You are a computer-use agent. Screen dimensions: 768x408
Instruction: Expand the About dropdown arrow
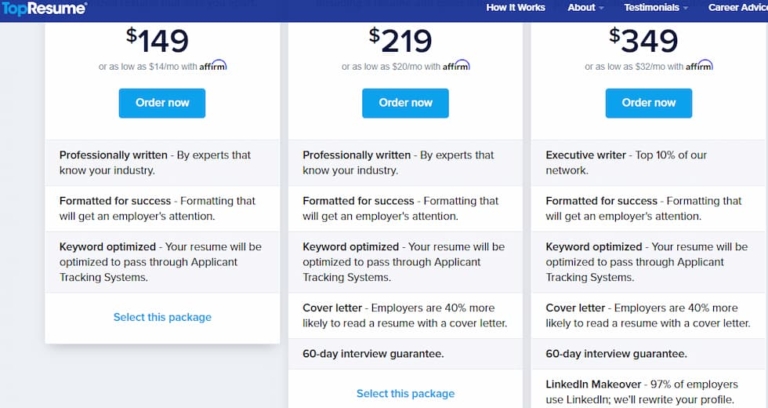pyautogui.click(x=602, y=8)
